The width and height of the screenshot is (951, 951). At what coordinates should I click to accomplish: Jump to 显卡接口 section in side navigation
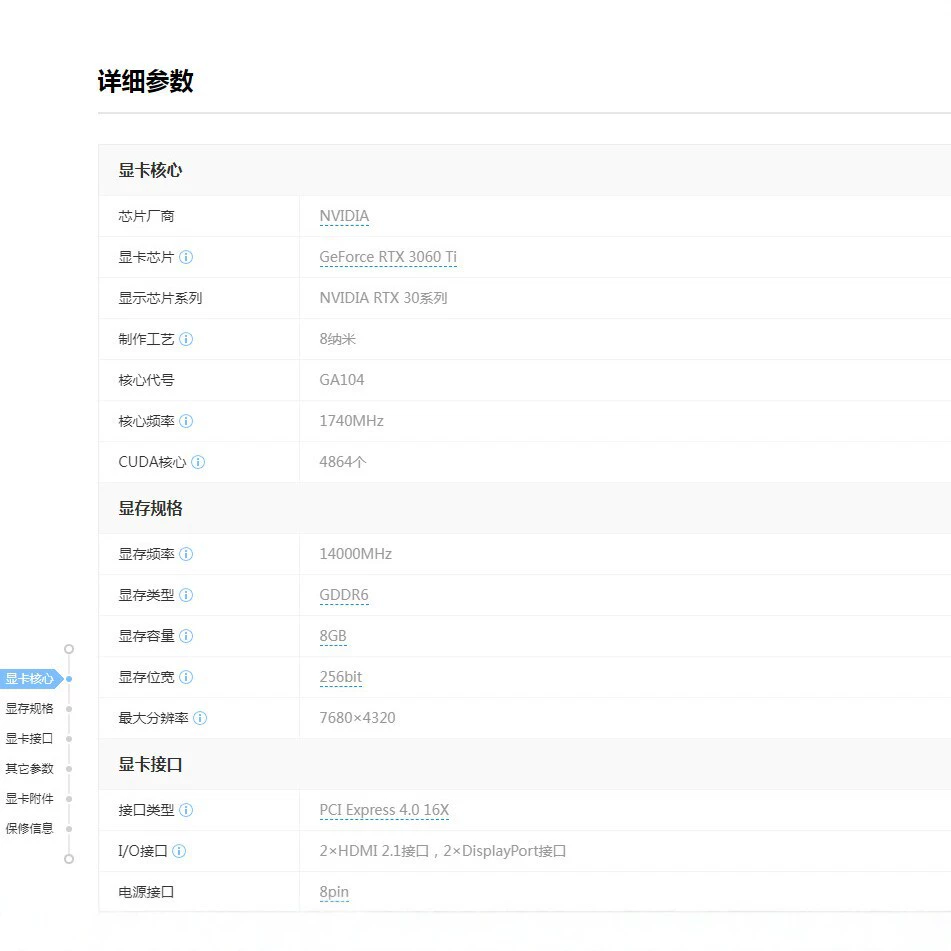click(x=30, y=739)
